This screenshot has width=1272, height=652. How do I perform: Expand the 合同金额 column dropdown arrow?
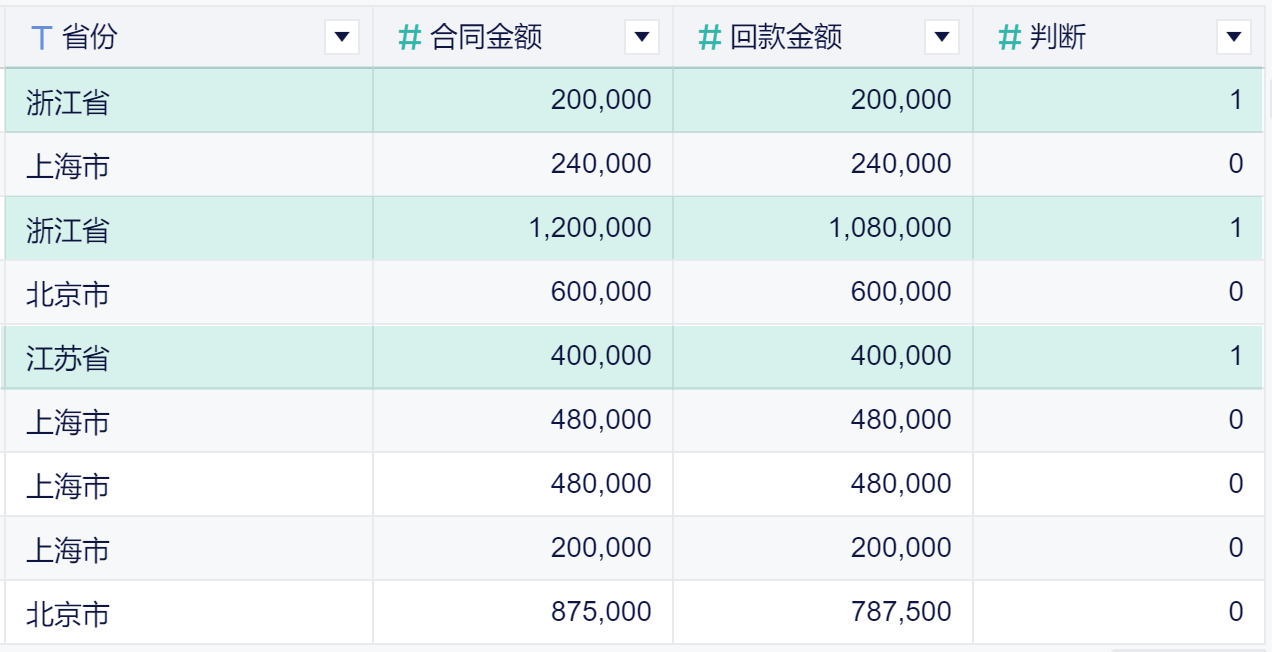click(642, 38)
